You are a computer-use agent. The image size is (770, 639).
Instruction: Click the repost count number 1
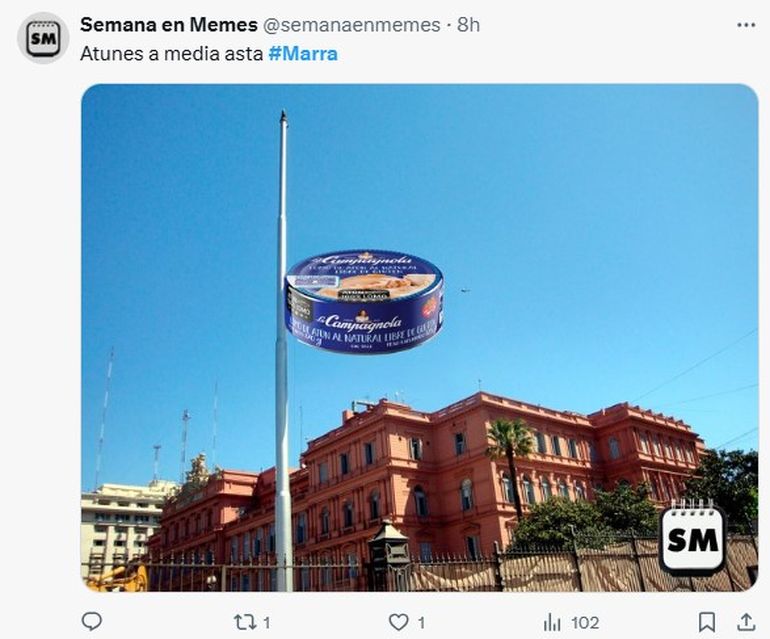(267, 623)
